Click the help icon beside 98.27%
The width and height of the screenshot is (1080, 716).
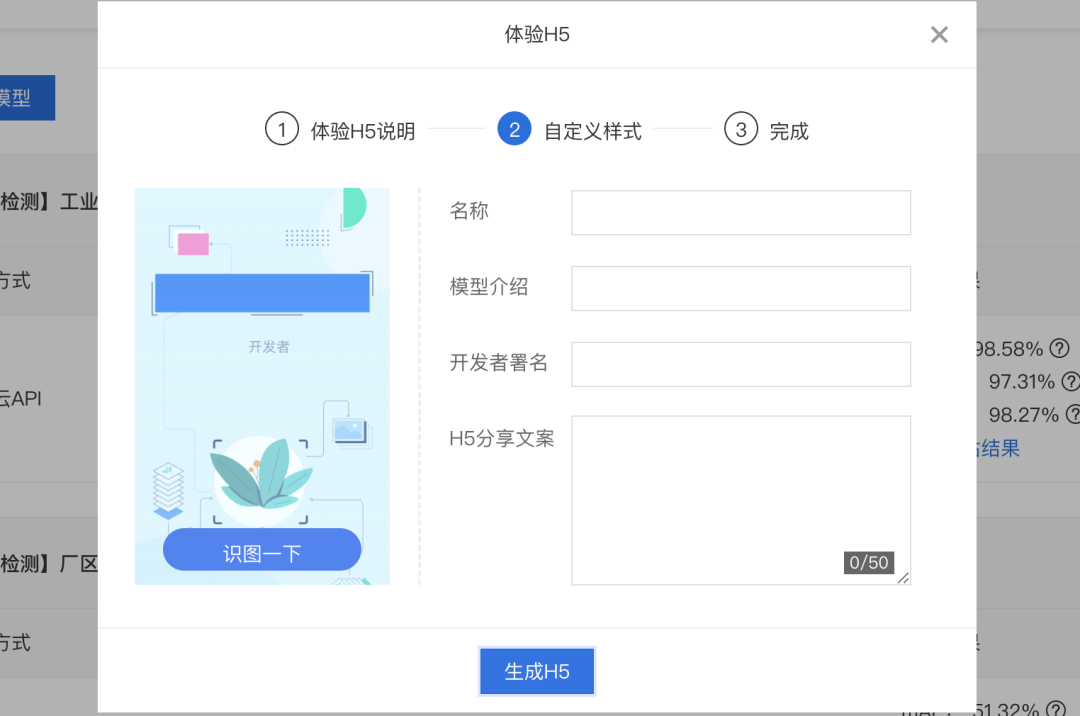pos(1072,415)
